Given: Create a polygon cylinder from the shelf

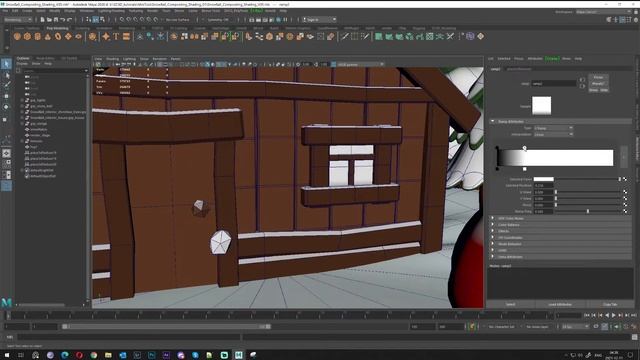Looking at the screenshot, I should (38, 37).
